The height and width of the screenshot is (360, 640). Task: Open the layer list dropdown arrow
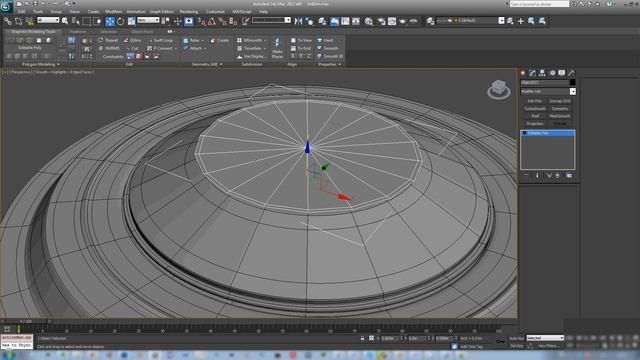click(501, 20)
